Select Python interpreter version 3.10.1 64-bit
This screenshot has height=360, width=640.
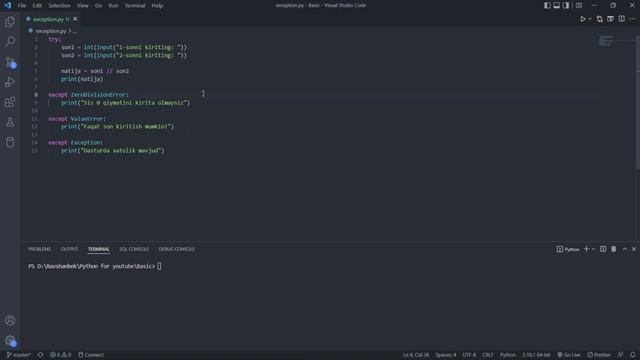(x=536, y=355)
